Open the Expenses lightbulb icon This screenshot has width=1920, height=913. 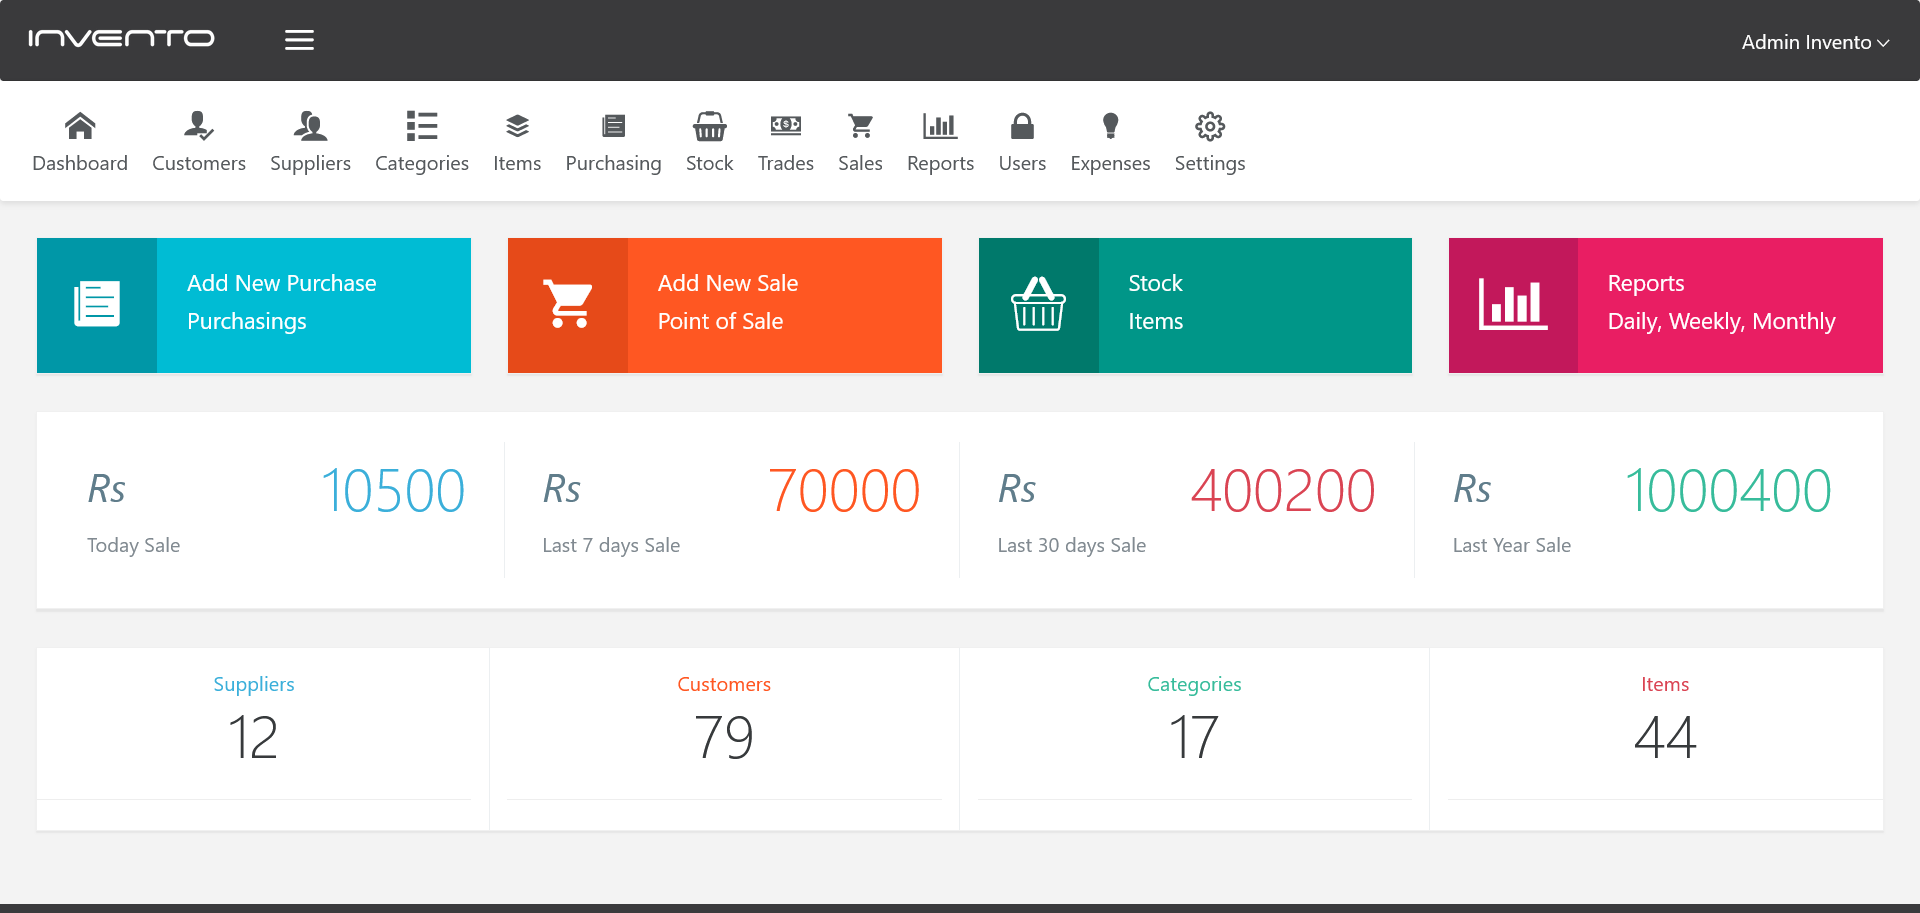(x=1110, y=126)
